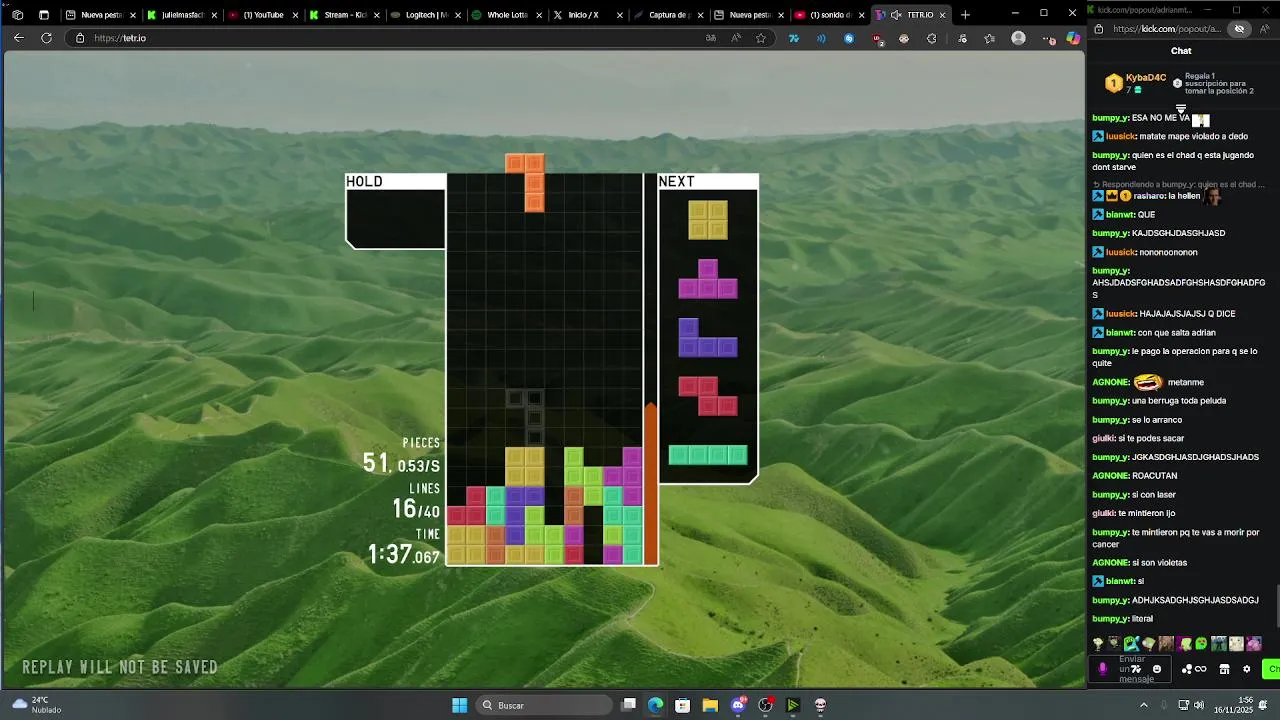Click the first emote in quick emote row
This screenshot has height=720, width=1280.
1097,644
